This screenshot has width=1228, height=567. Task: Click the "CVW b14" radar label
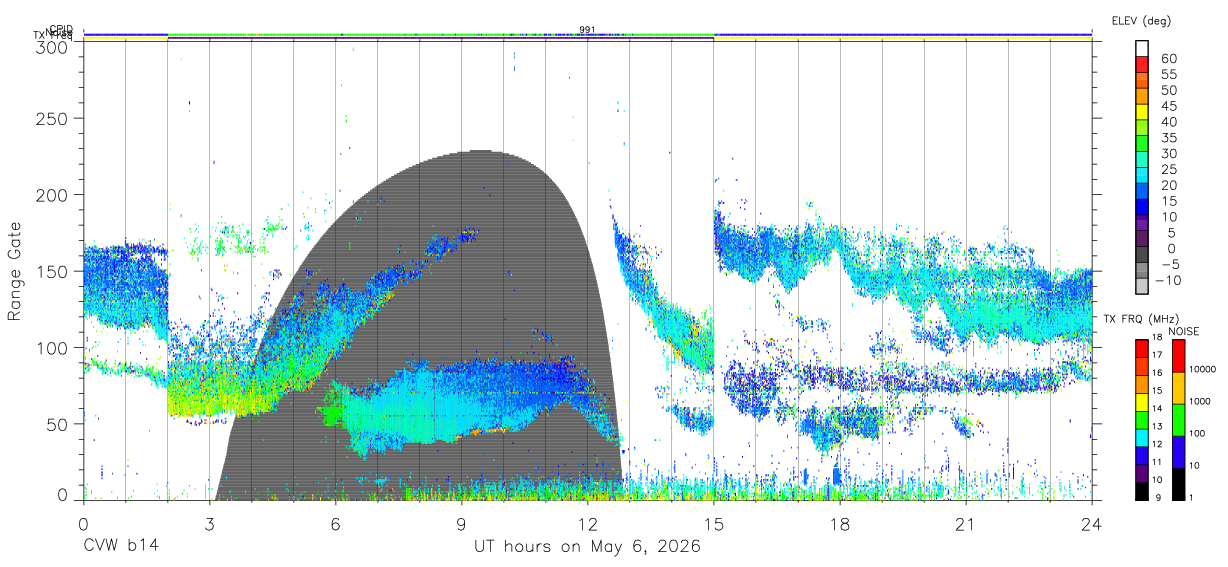click(x=120, y=547)
